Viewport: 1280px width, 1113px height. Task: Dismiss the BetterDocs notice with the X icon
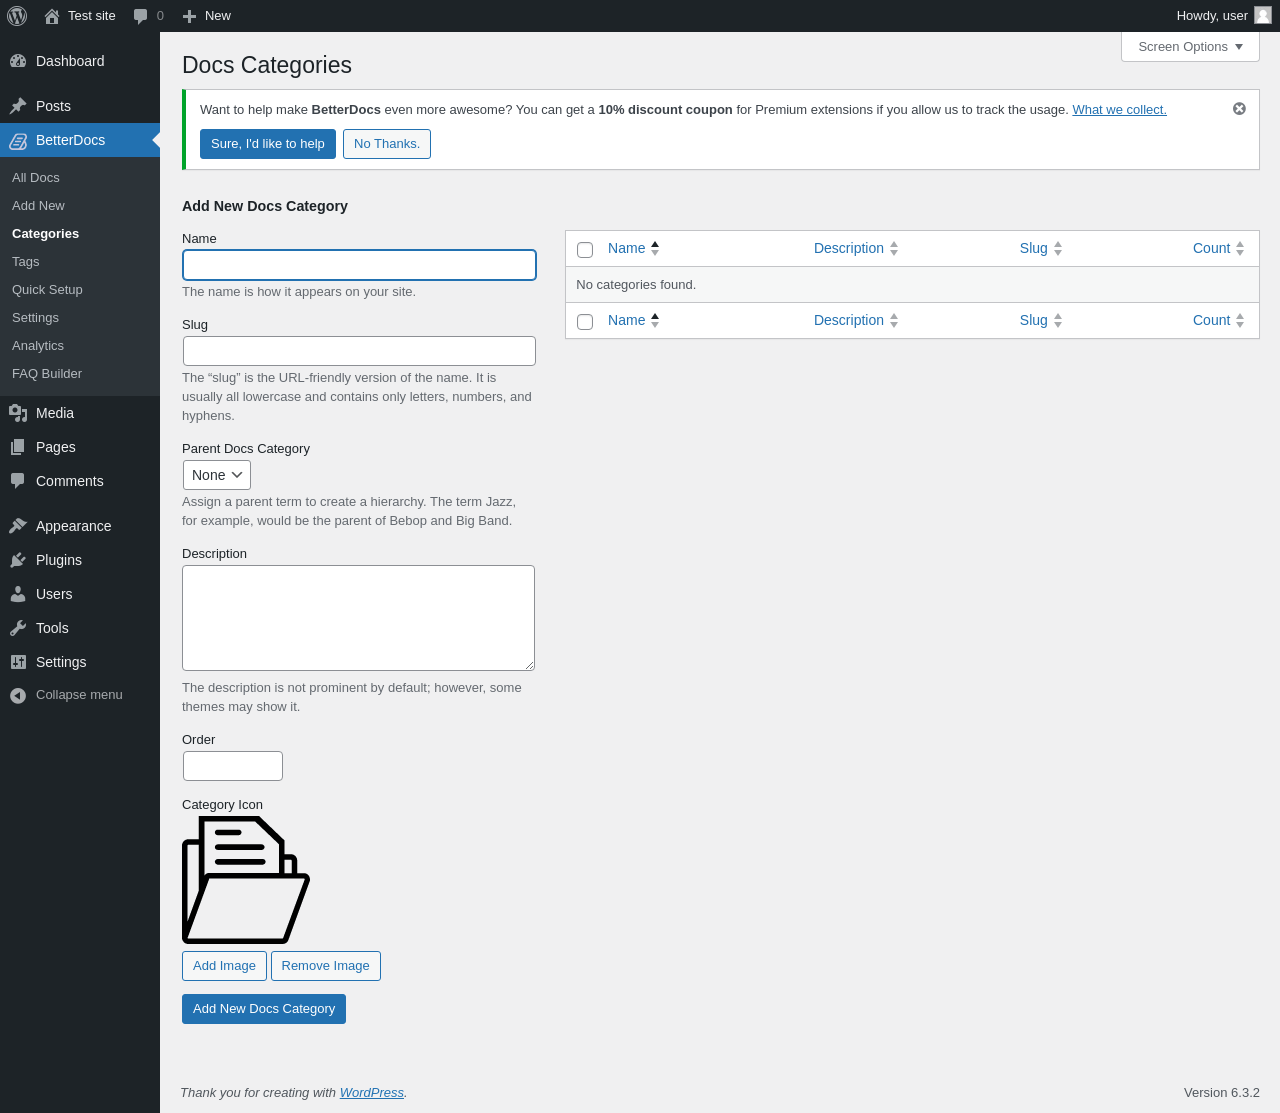pyautogui.click(x=1239, y=108)
